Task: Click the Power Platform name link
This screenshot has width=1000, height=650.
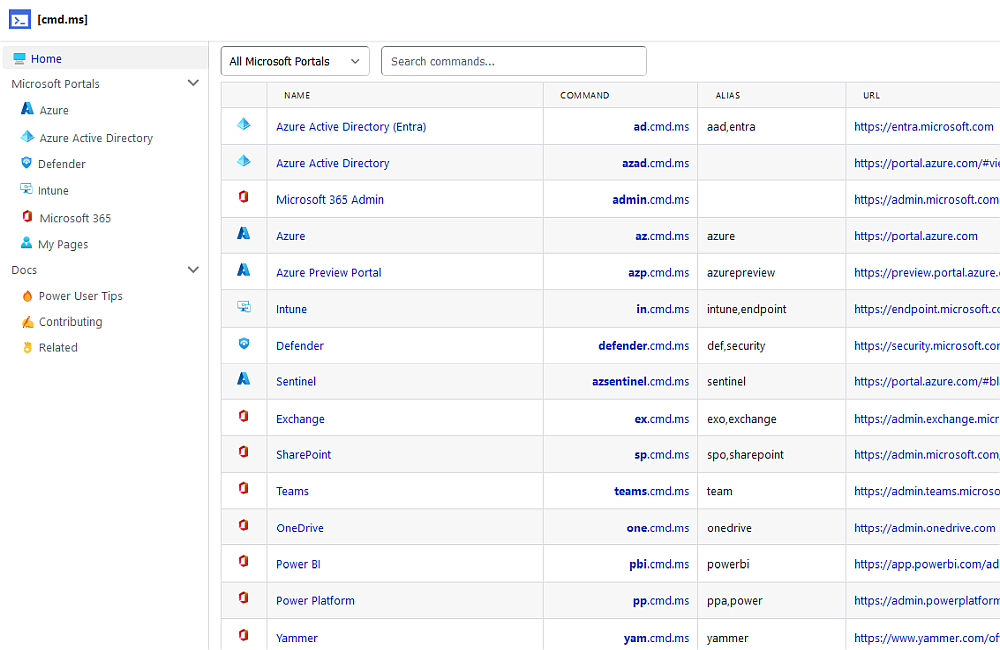Action: (315, 601)
